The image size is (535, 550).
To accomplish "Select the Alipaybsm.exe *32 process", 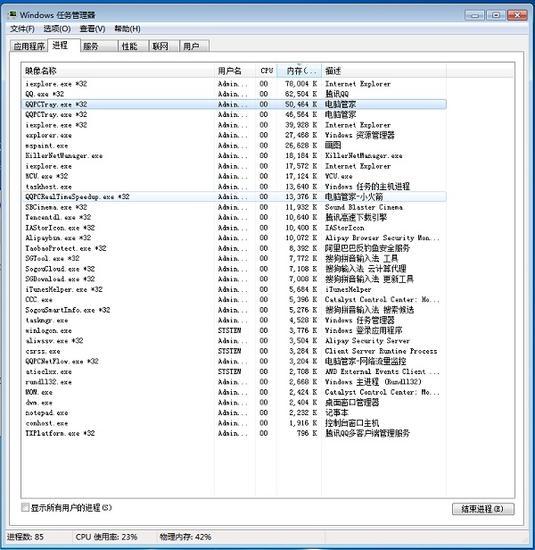I will pyautogui.click(x=234, y=238).
